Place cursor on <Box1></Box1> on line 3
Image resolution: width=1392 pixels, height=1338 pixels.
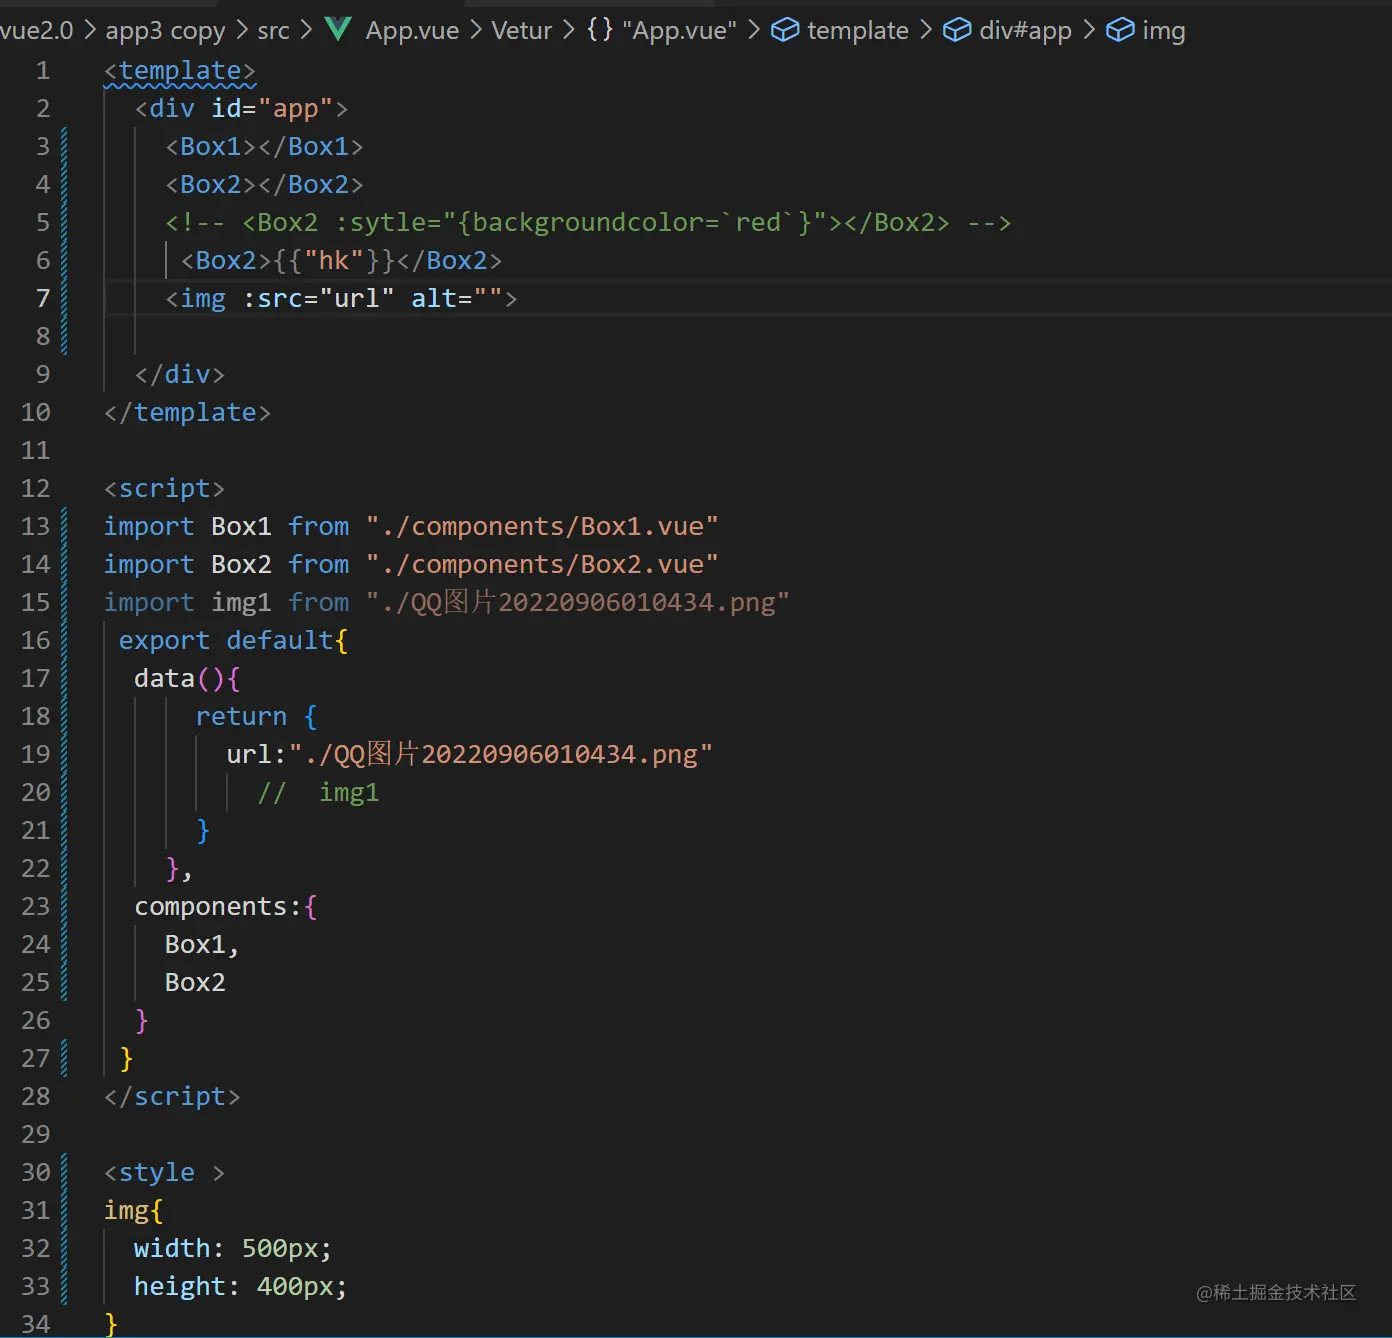pyautogui.click(x=264, y=147)
